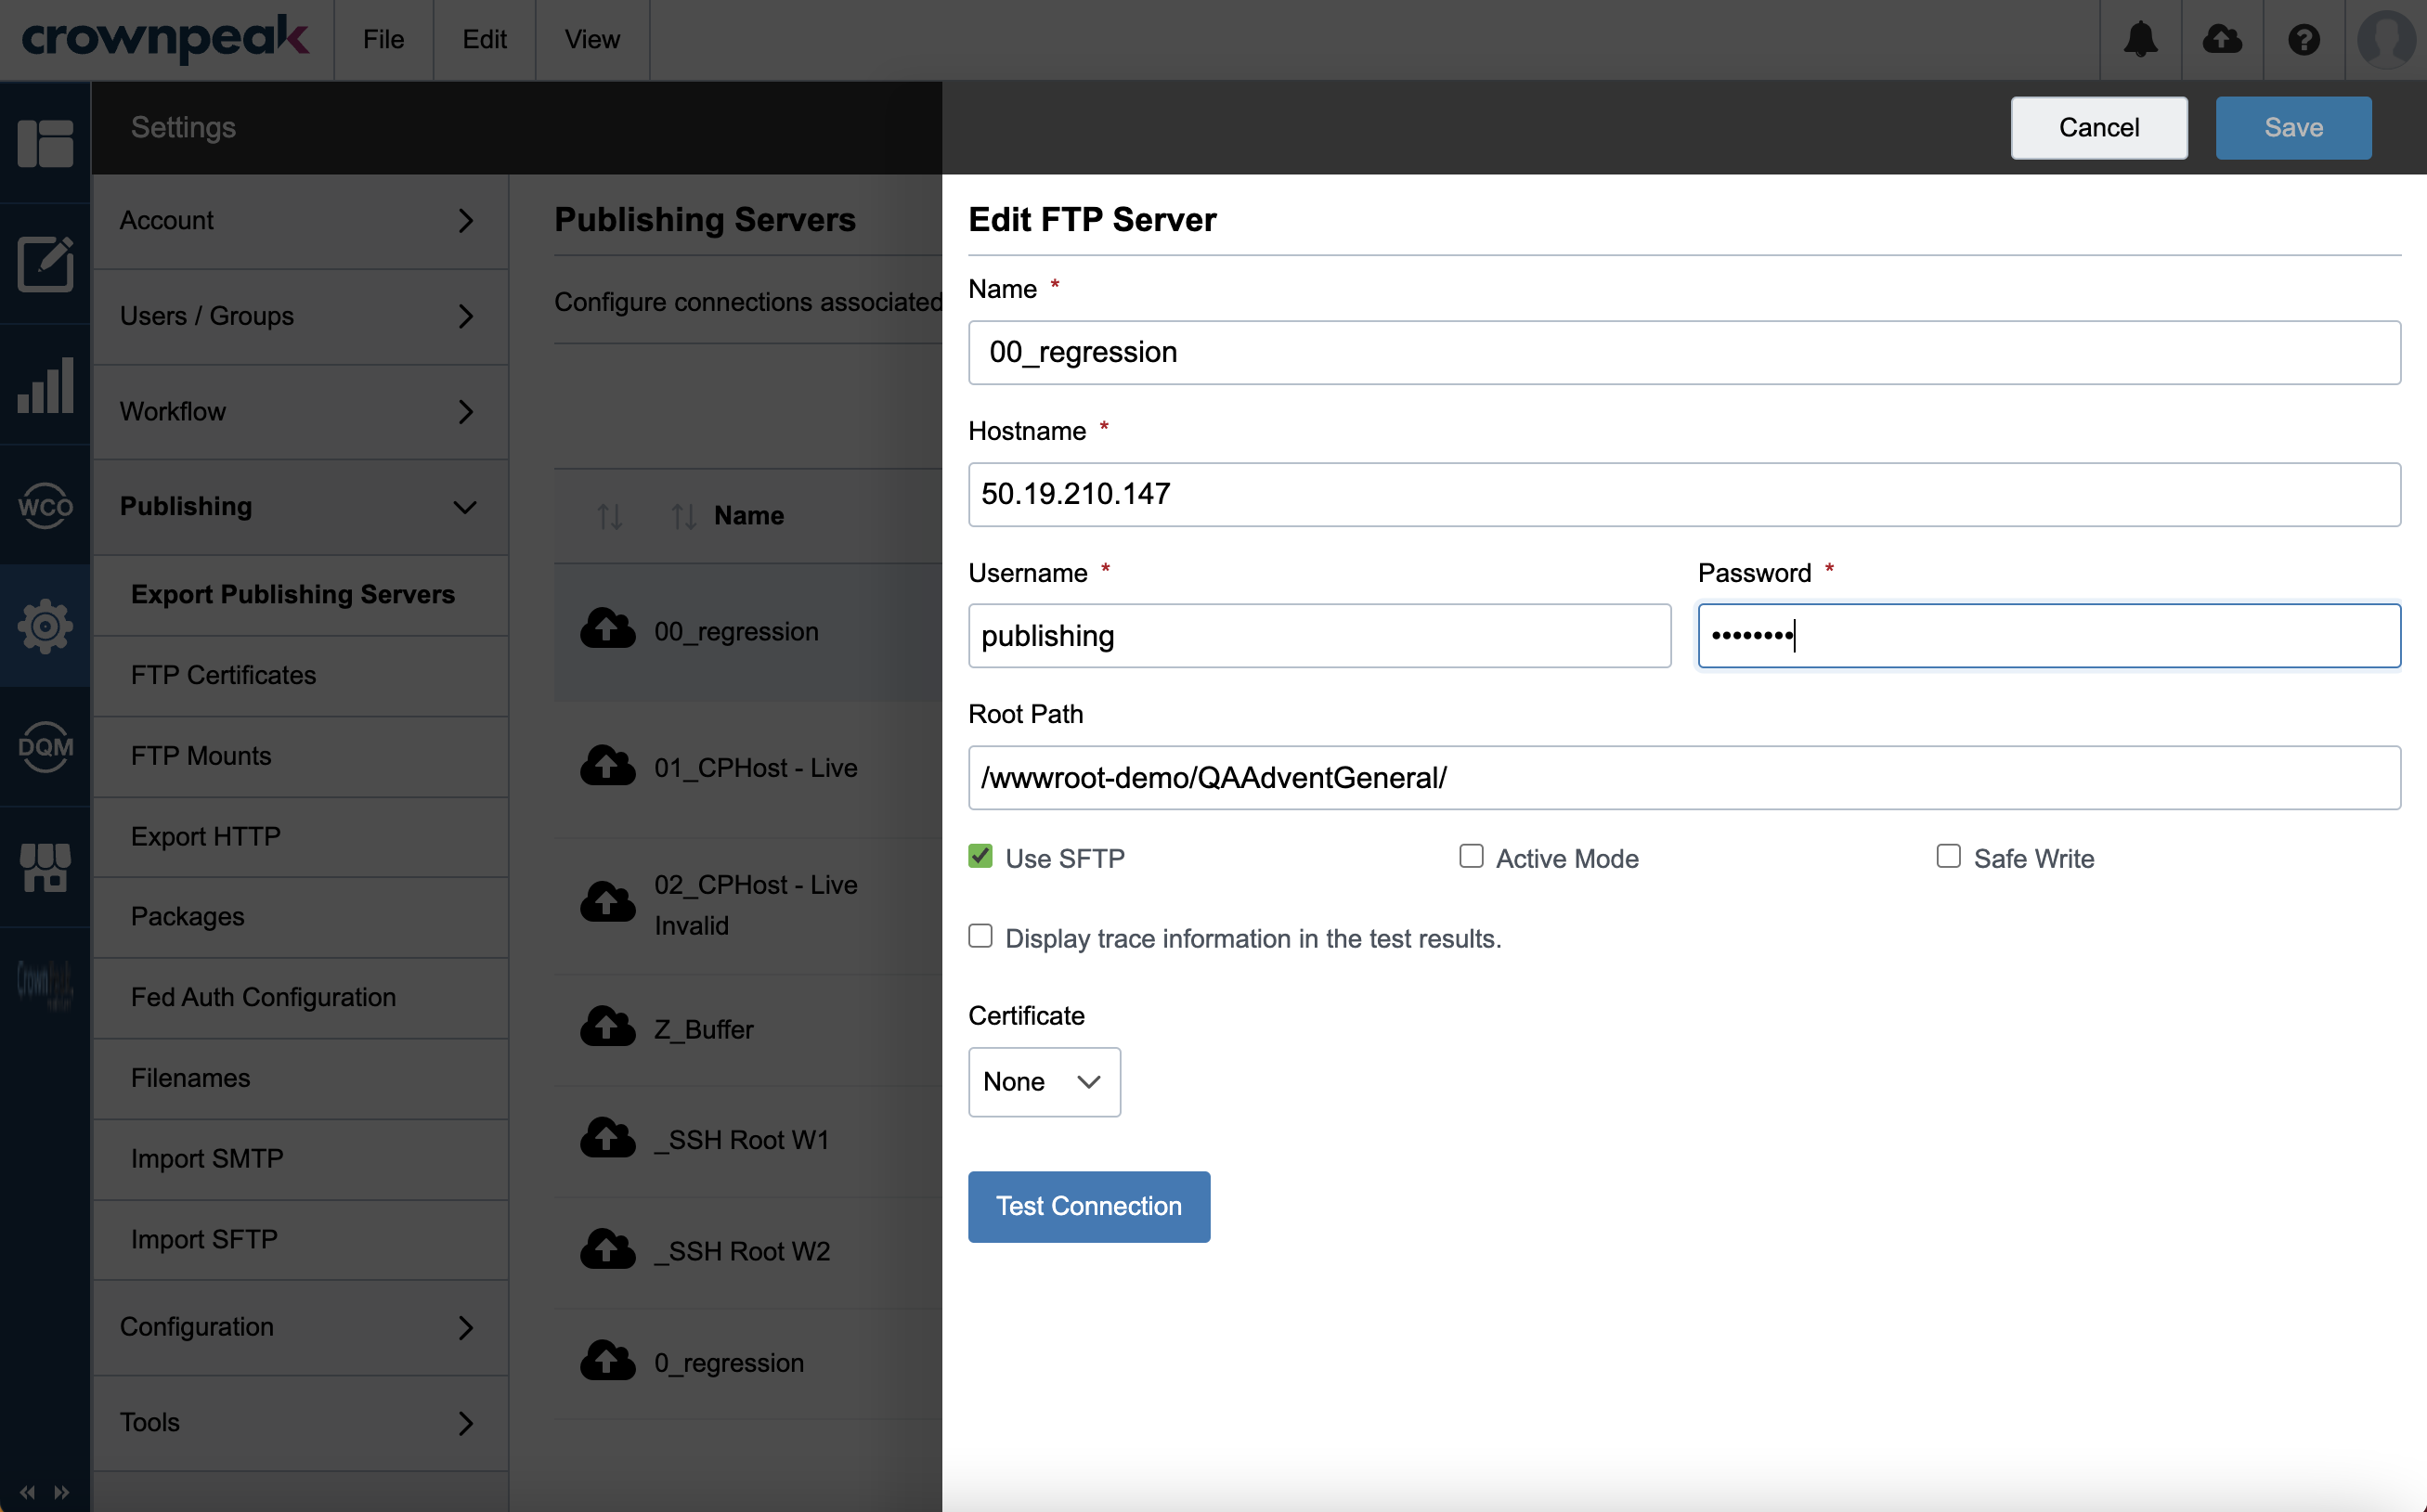Screen dimensions: 2427x1512
Task: Click the Test Connection button
Action: pyautogui.click(x=1089, y=1207)
